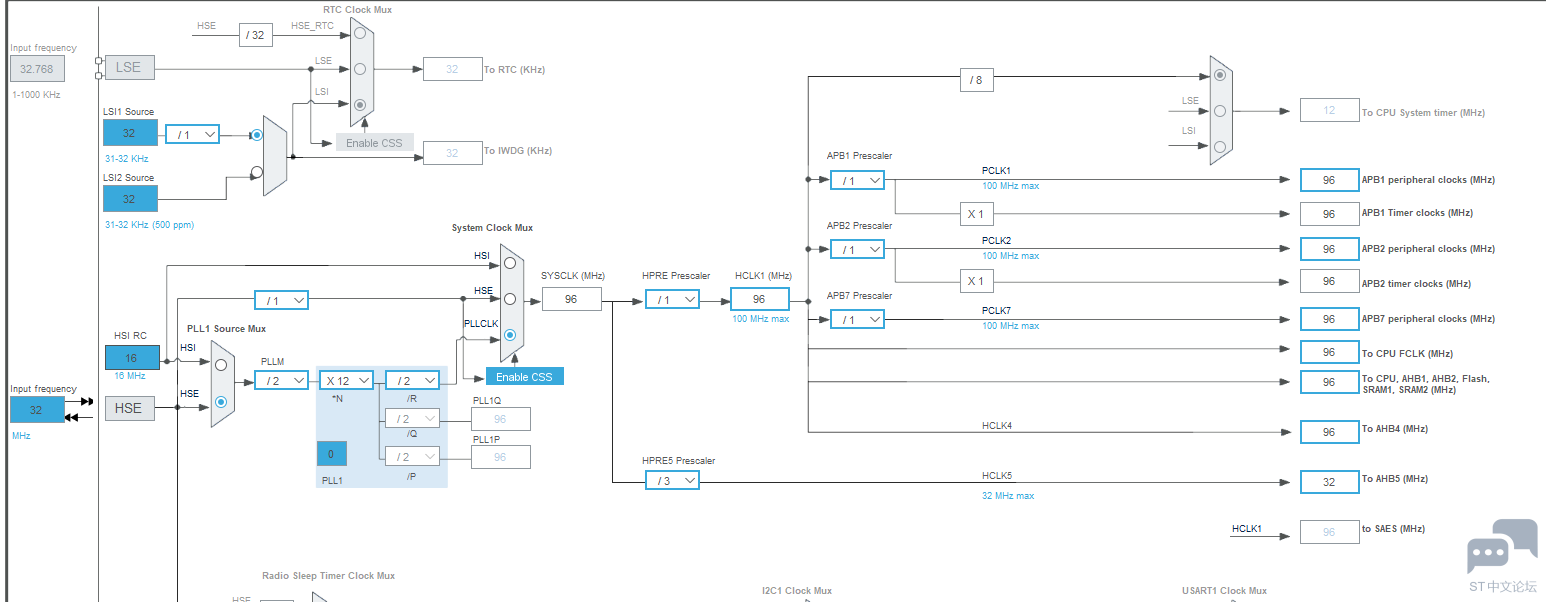Click LSI2 Source frequency field
This screenshot has height=602, width=1546.
(130, 199)
